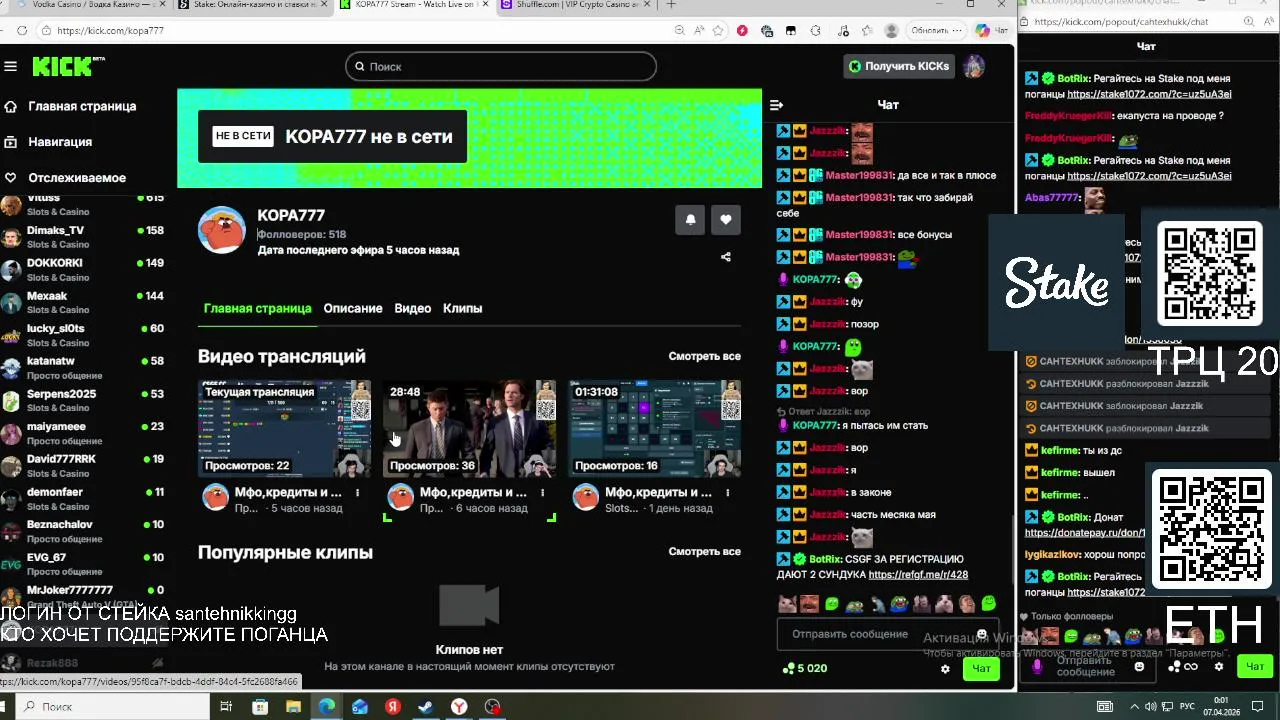The height and width of the screenshot is (720, 1280).
Task: Collapse the chat panel with the arrow icon
Action: (777, 105)
